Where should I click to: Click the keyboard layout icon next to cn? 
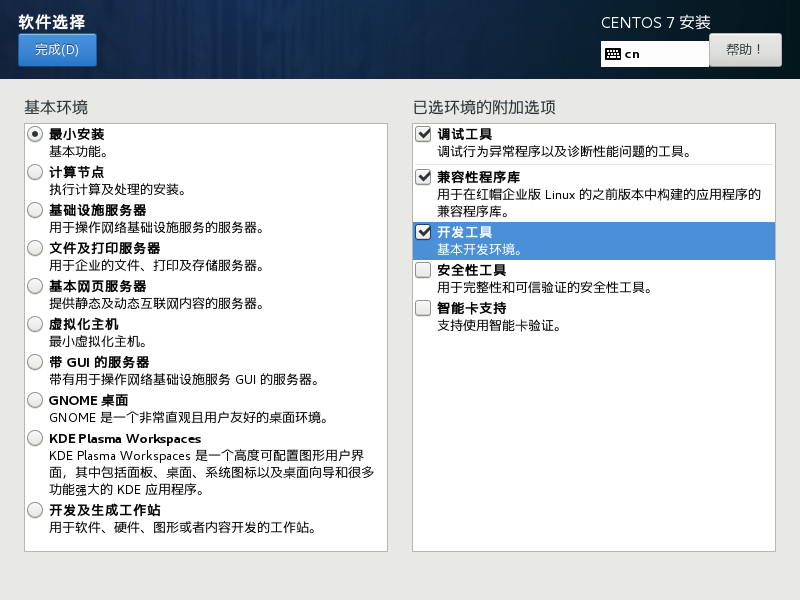[x=613, y=54]
